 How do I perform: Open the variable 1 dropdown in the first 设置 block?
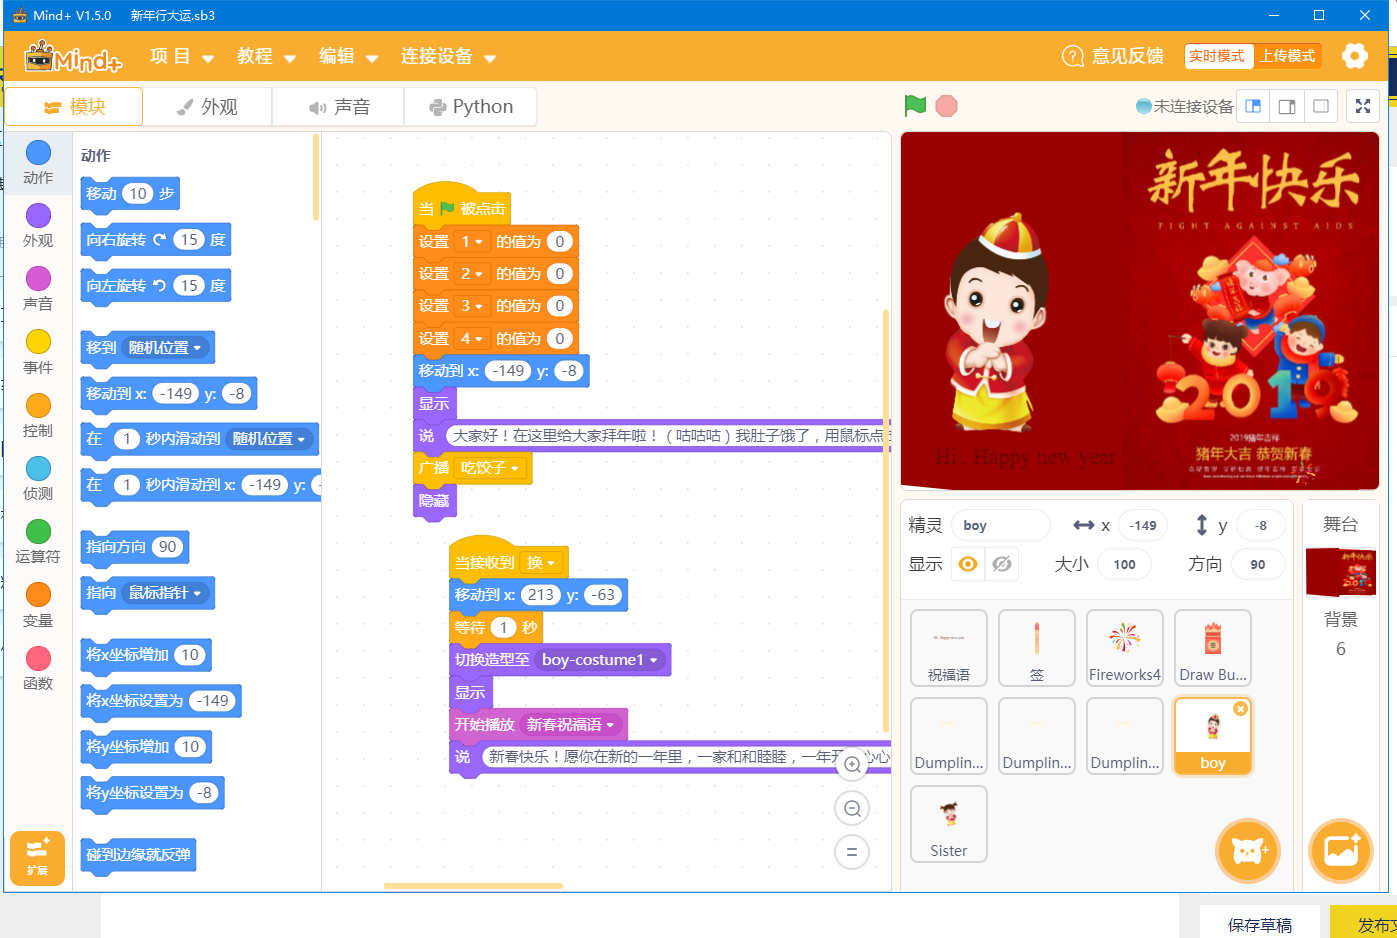coord(471,242)
